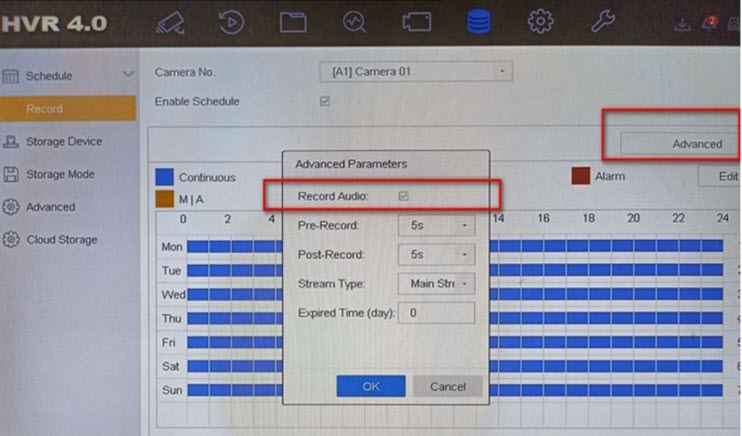742x436 pixels.
Task: Open the camera live view icon
Action: [x=170, y=22]
